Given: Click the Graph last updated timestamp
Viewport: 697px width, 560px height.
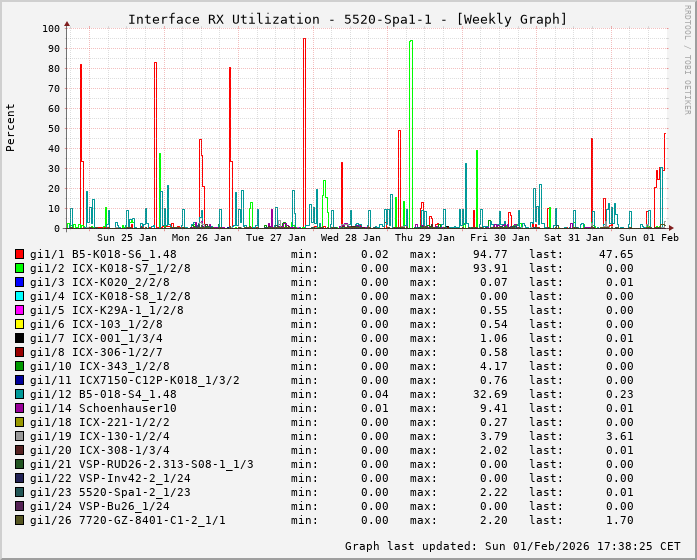Looking at the screenshot, I should 511,546.
